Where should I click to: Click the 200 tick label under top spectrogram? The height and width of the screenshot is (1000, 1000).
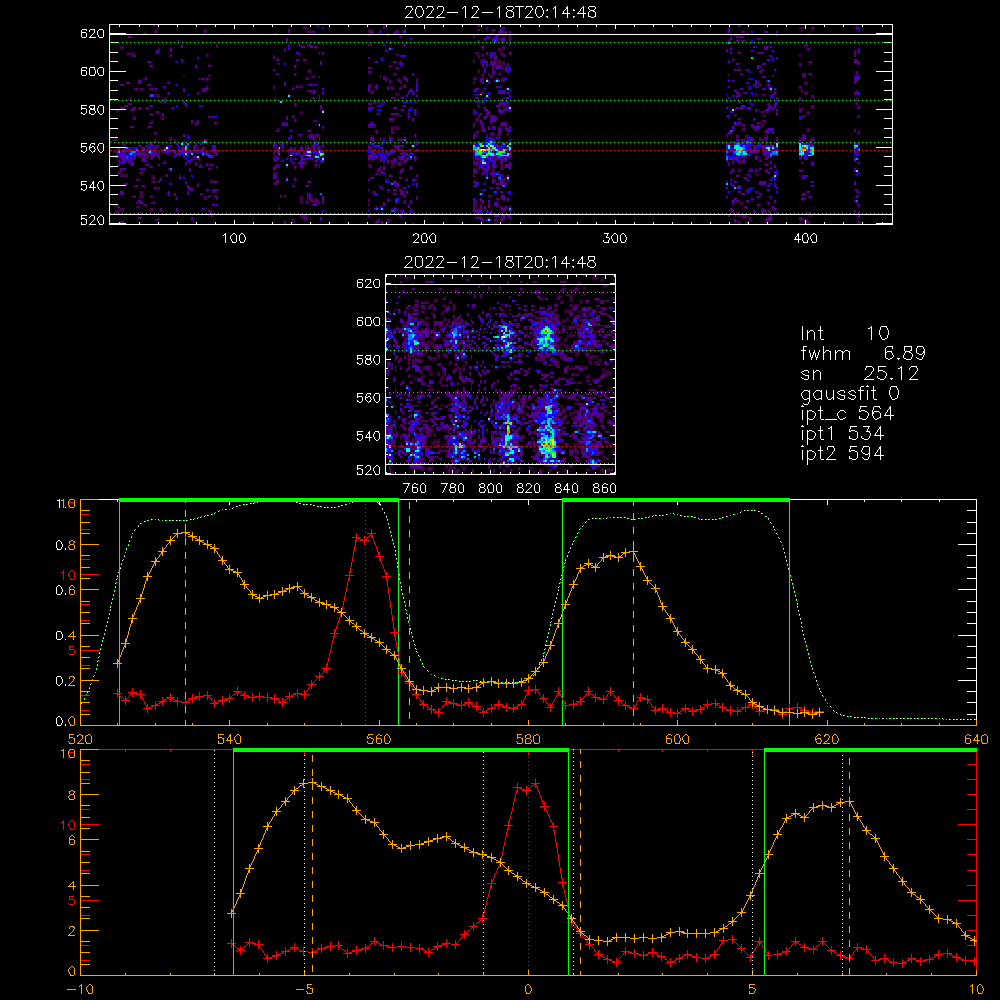tap(424, 239)
